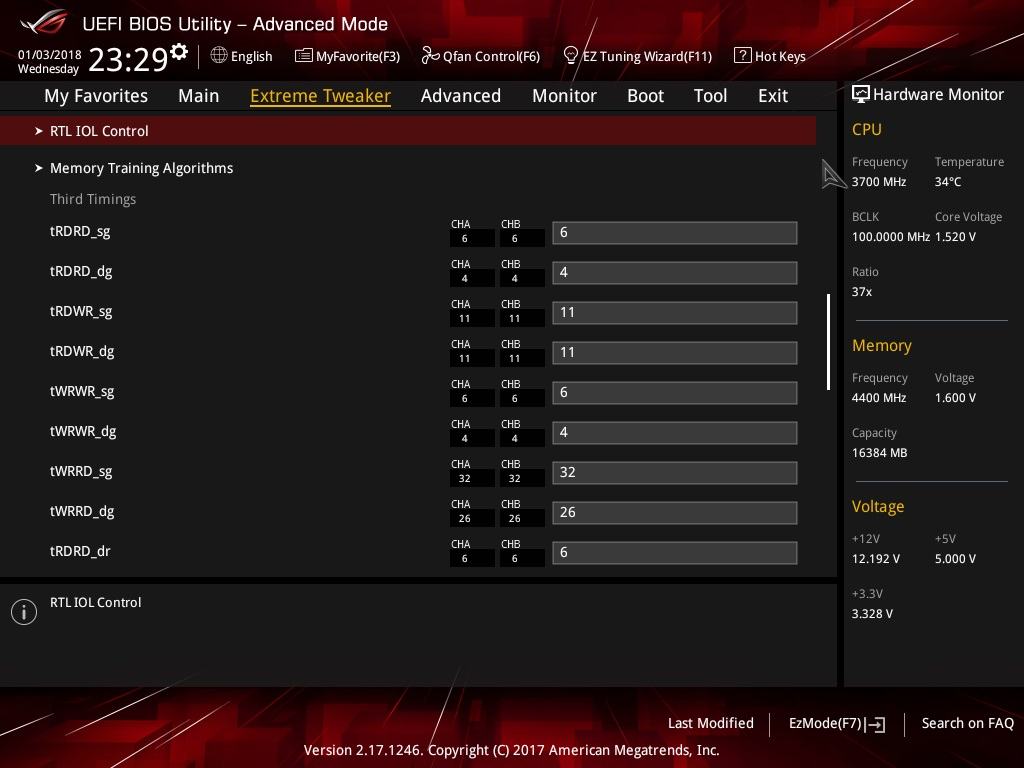Click the info icon beside help text
1024x768 pixels.
[x=24, y=612]
